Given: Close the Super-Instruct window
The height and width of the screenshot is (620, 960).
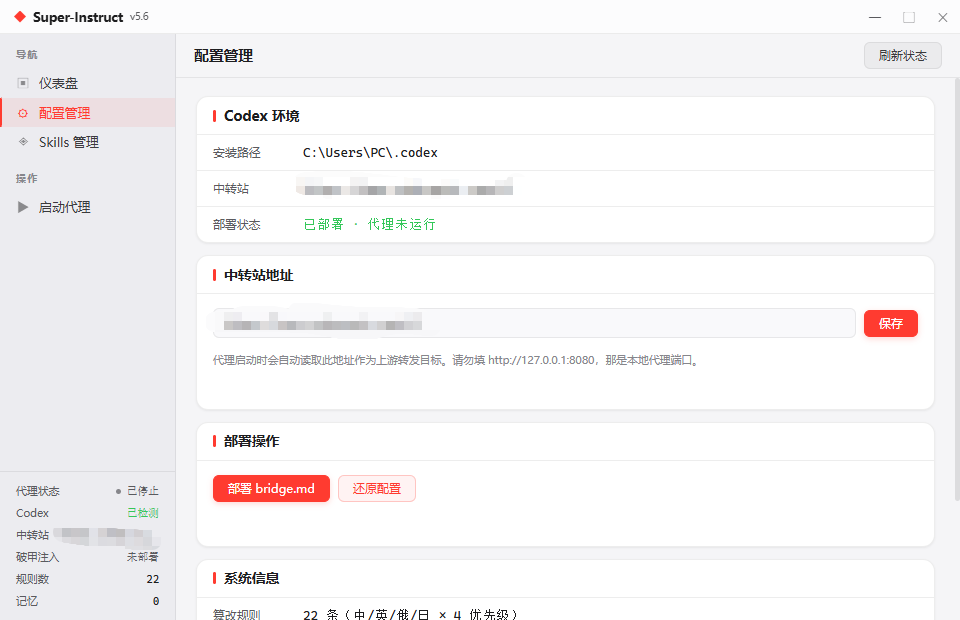Looking at the screenshot, I should click(x=943, y=17).
